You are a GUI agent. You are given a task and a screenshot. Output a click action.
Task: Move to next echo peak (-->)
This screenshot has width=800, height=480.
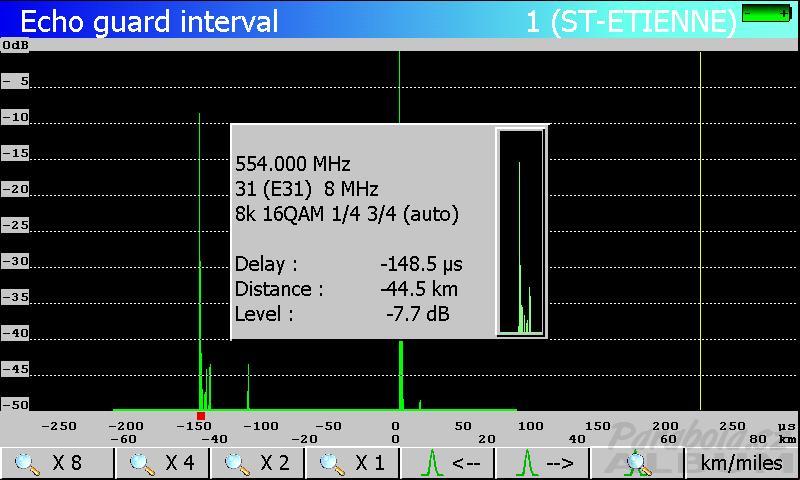pyautogui.click(x=542, y=463)
